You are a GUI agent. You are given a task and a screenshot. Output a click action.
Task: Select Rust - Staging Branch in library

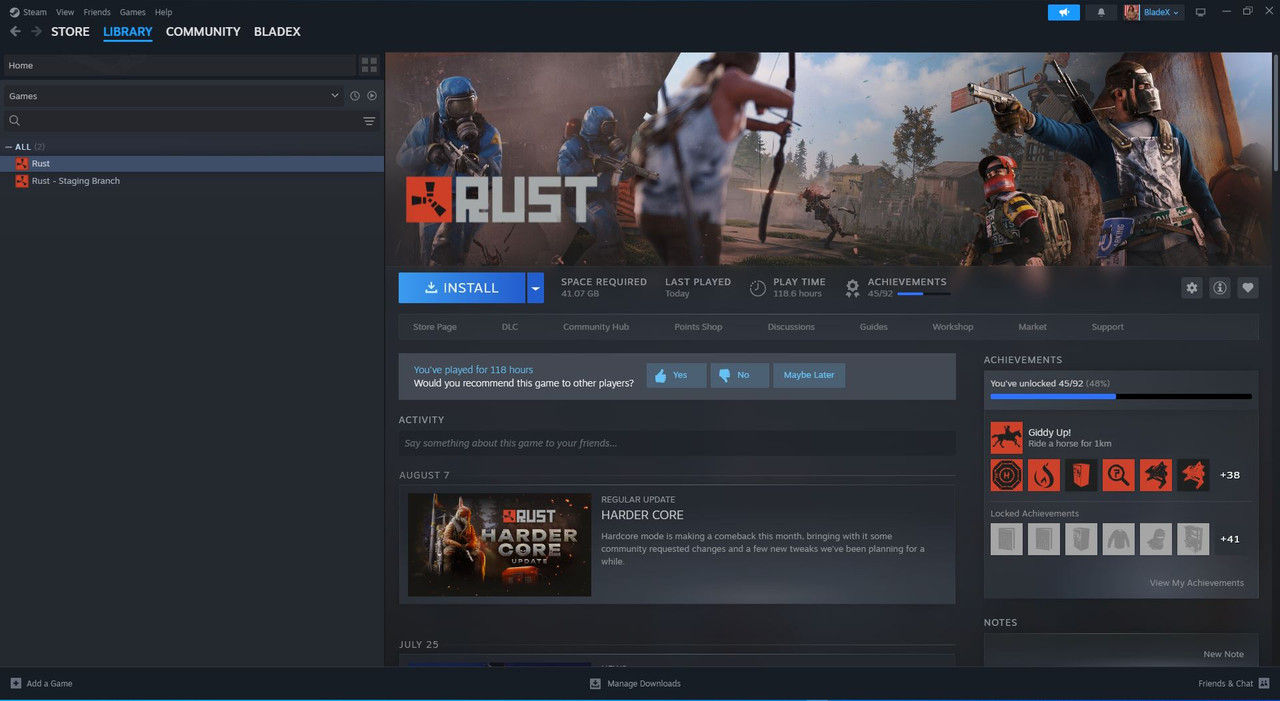[192, 181]
